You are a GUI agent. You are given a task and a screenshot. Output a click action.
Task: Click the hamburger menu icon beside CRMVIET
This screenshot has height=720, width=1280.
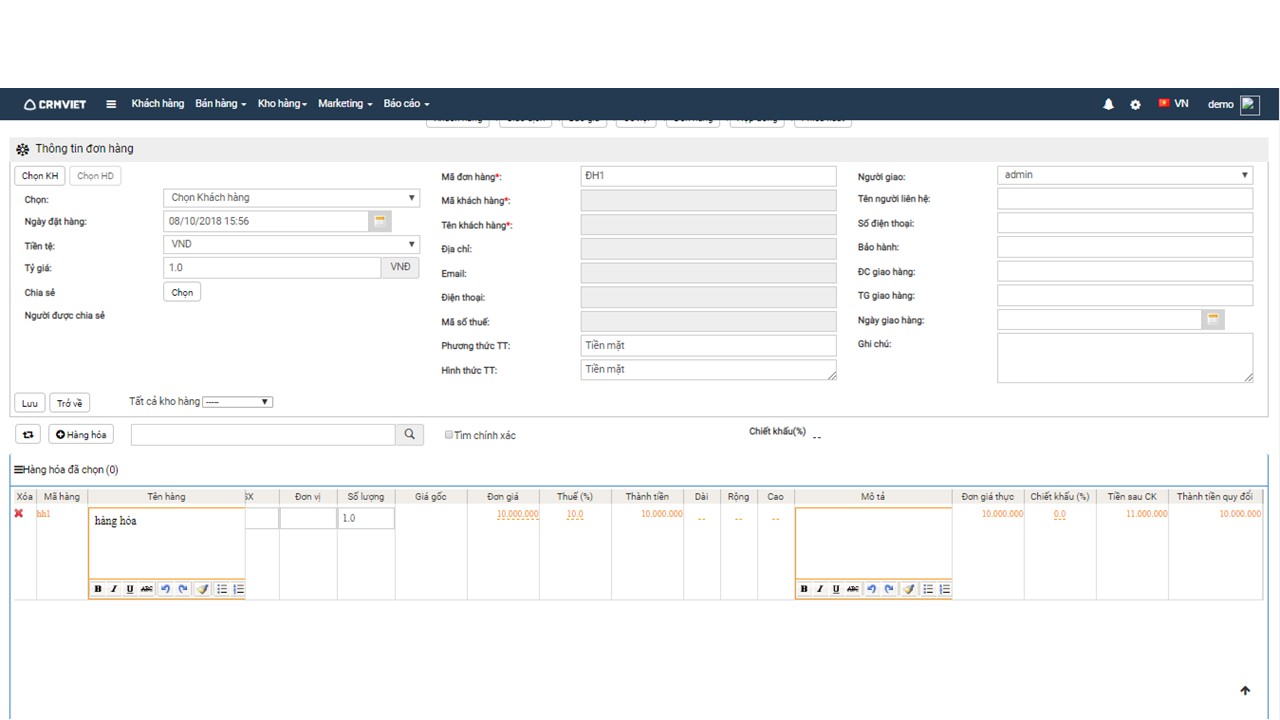(x=111, y=104)
